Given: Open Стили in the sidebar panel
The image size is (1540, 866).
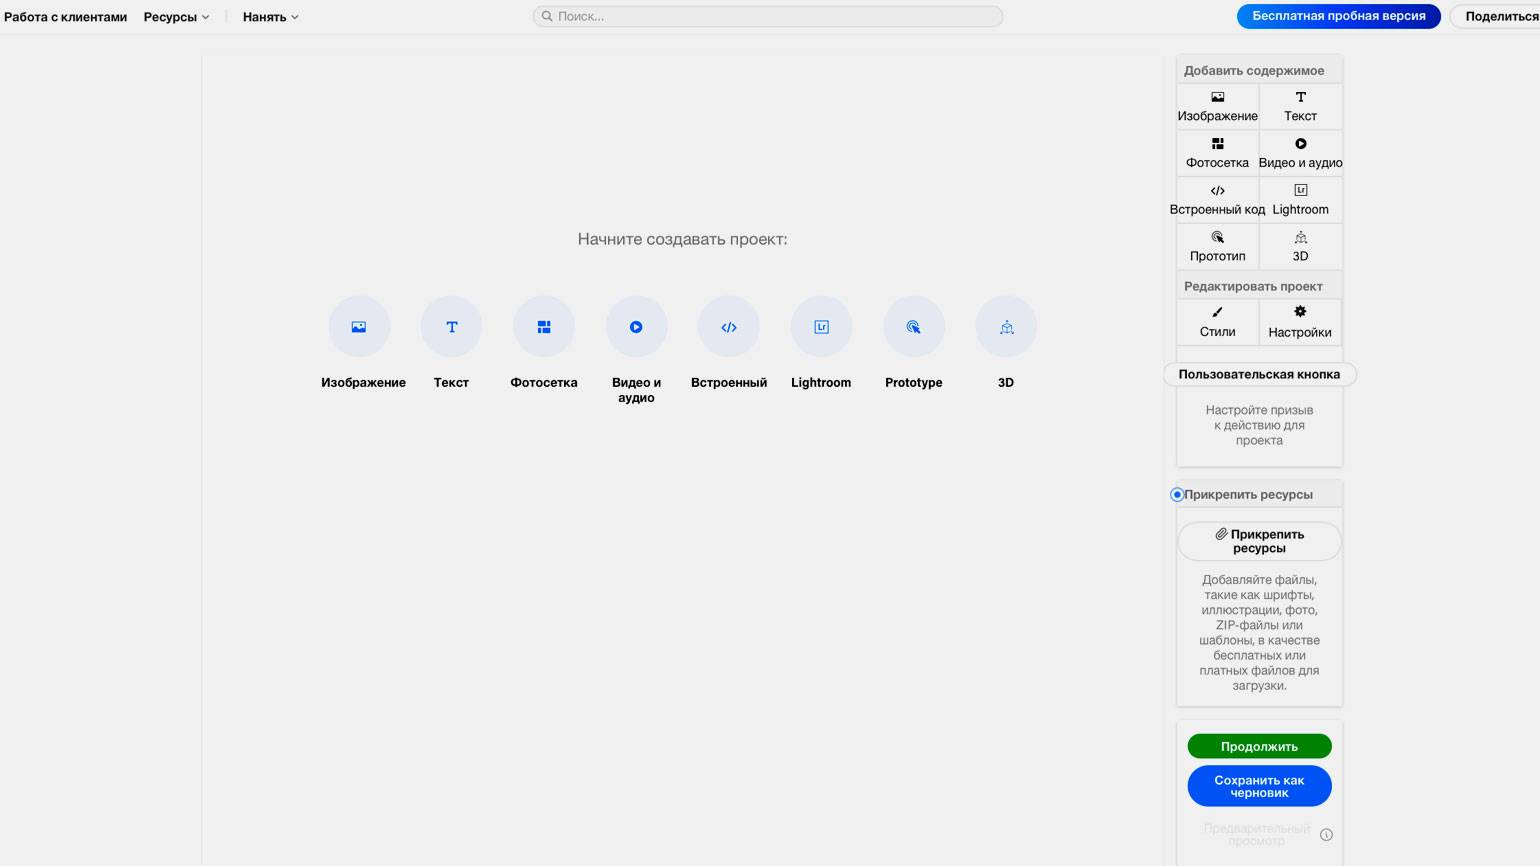Looking at the screenshot, I should (1217, 322).
